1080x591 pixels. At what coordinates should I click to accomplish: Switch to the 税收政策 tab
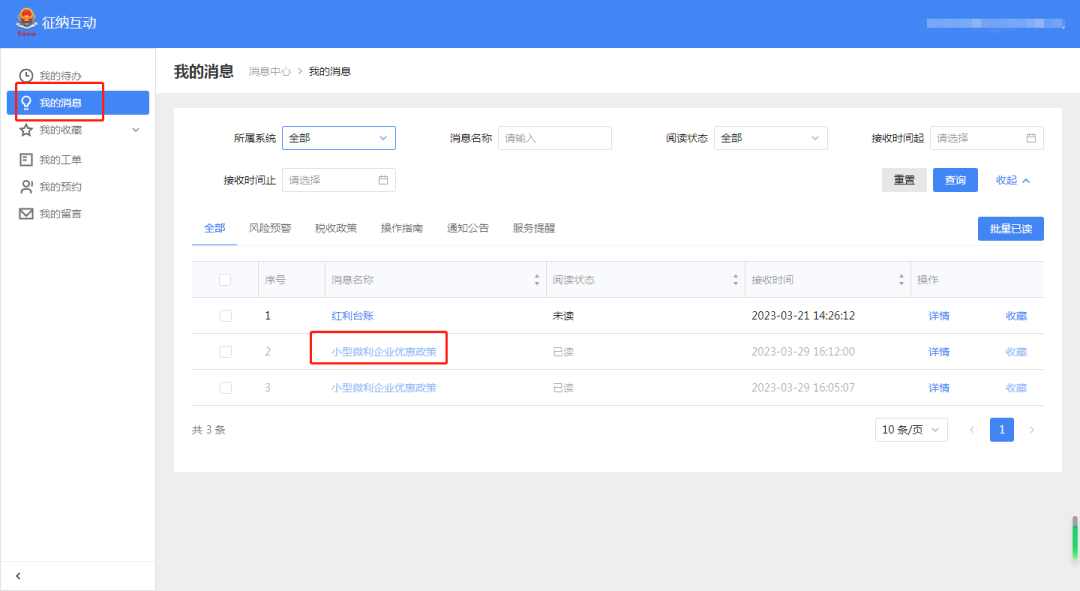tap(335, 228)
